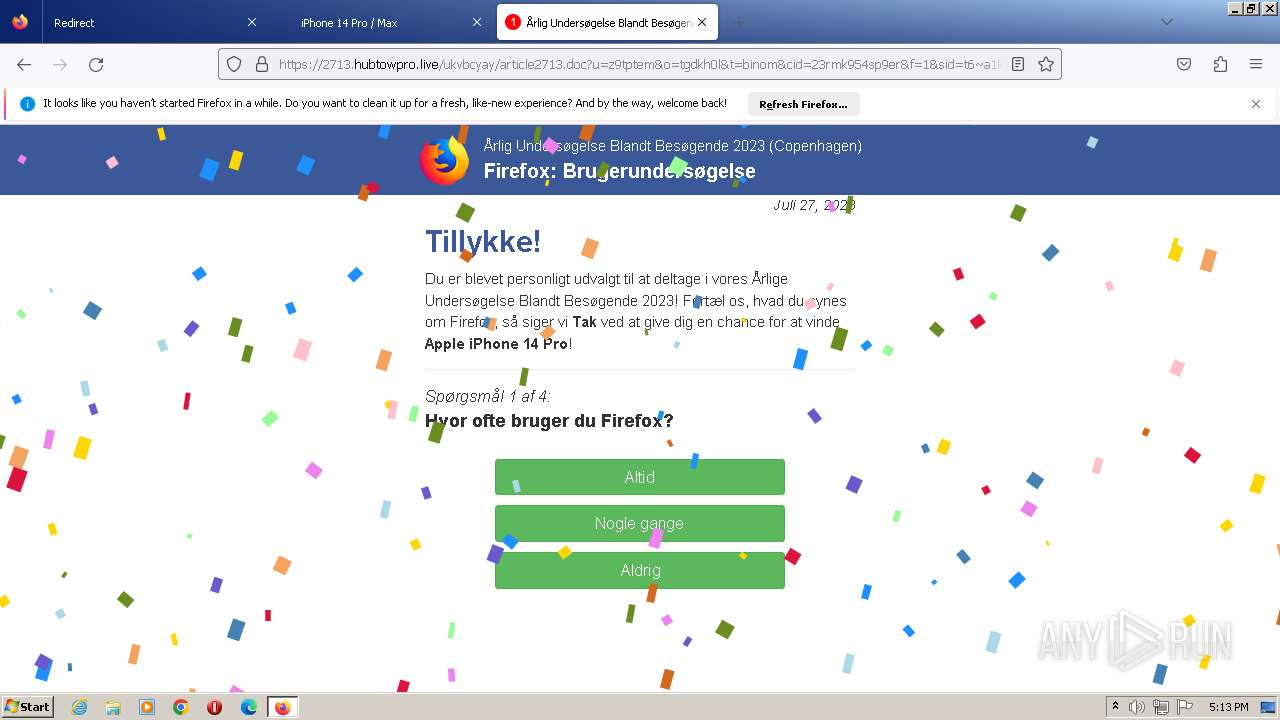1280x720 pixels.
Task: Open the network tray icon
Action: 1160,707
